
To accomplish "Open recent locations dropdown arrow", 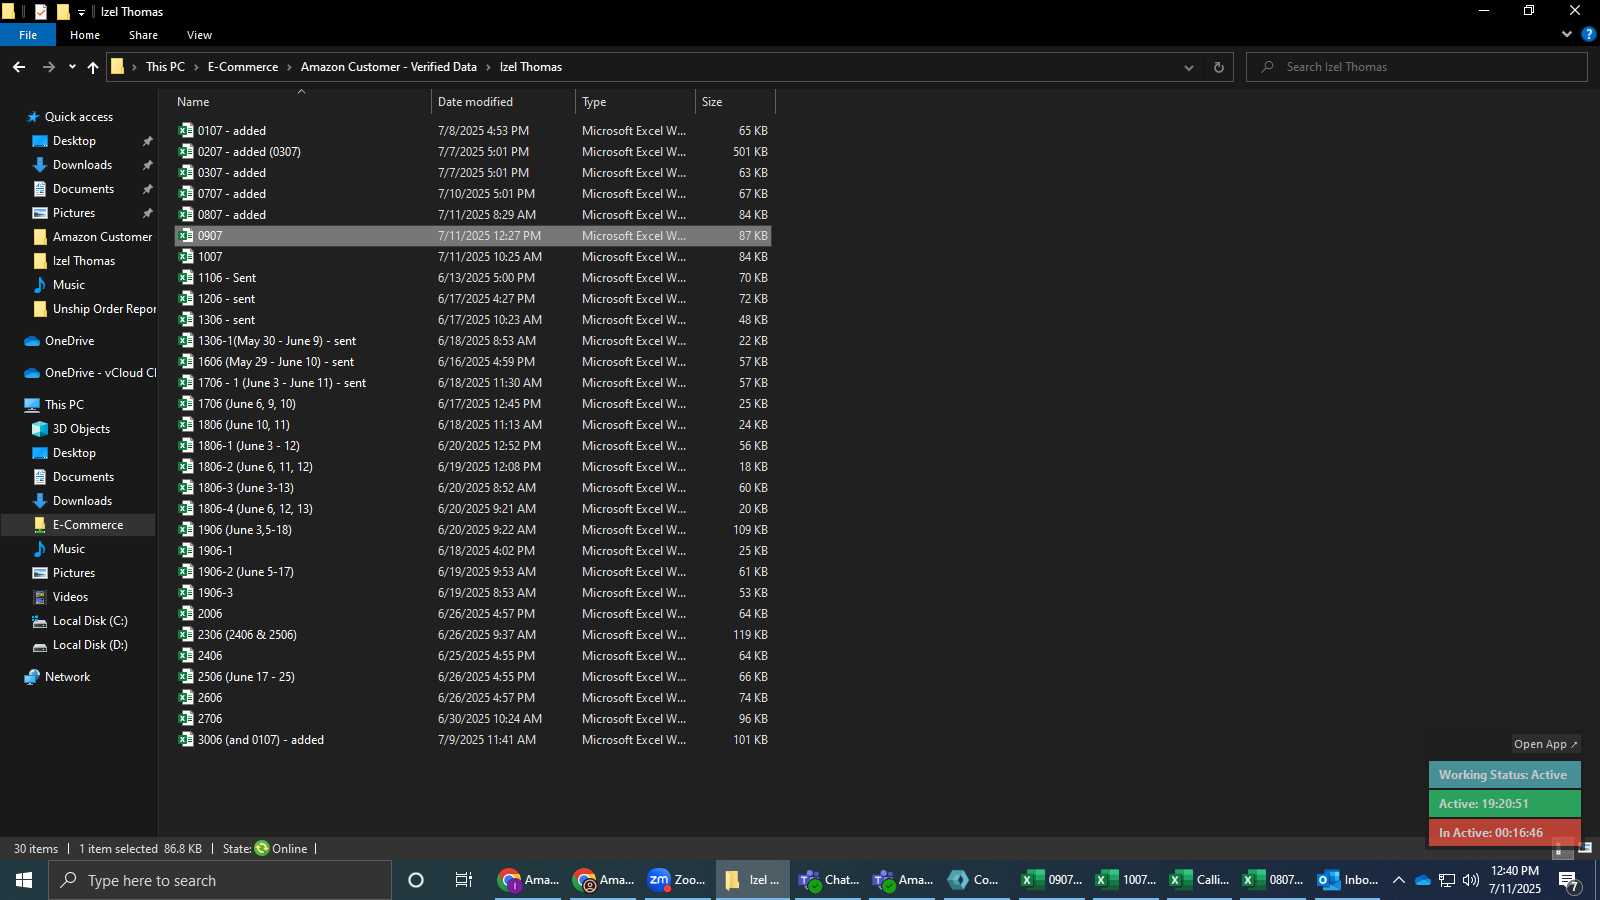I will pos(72,67).
